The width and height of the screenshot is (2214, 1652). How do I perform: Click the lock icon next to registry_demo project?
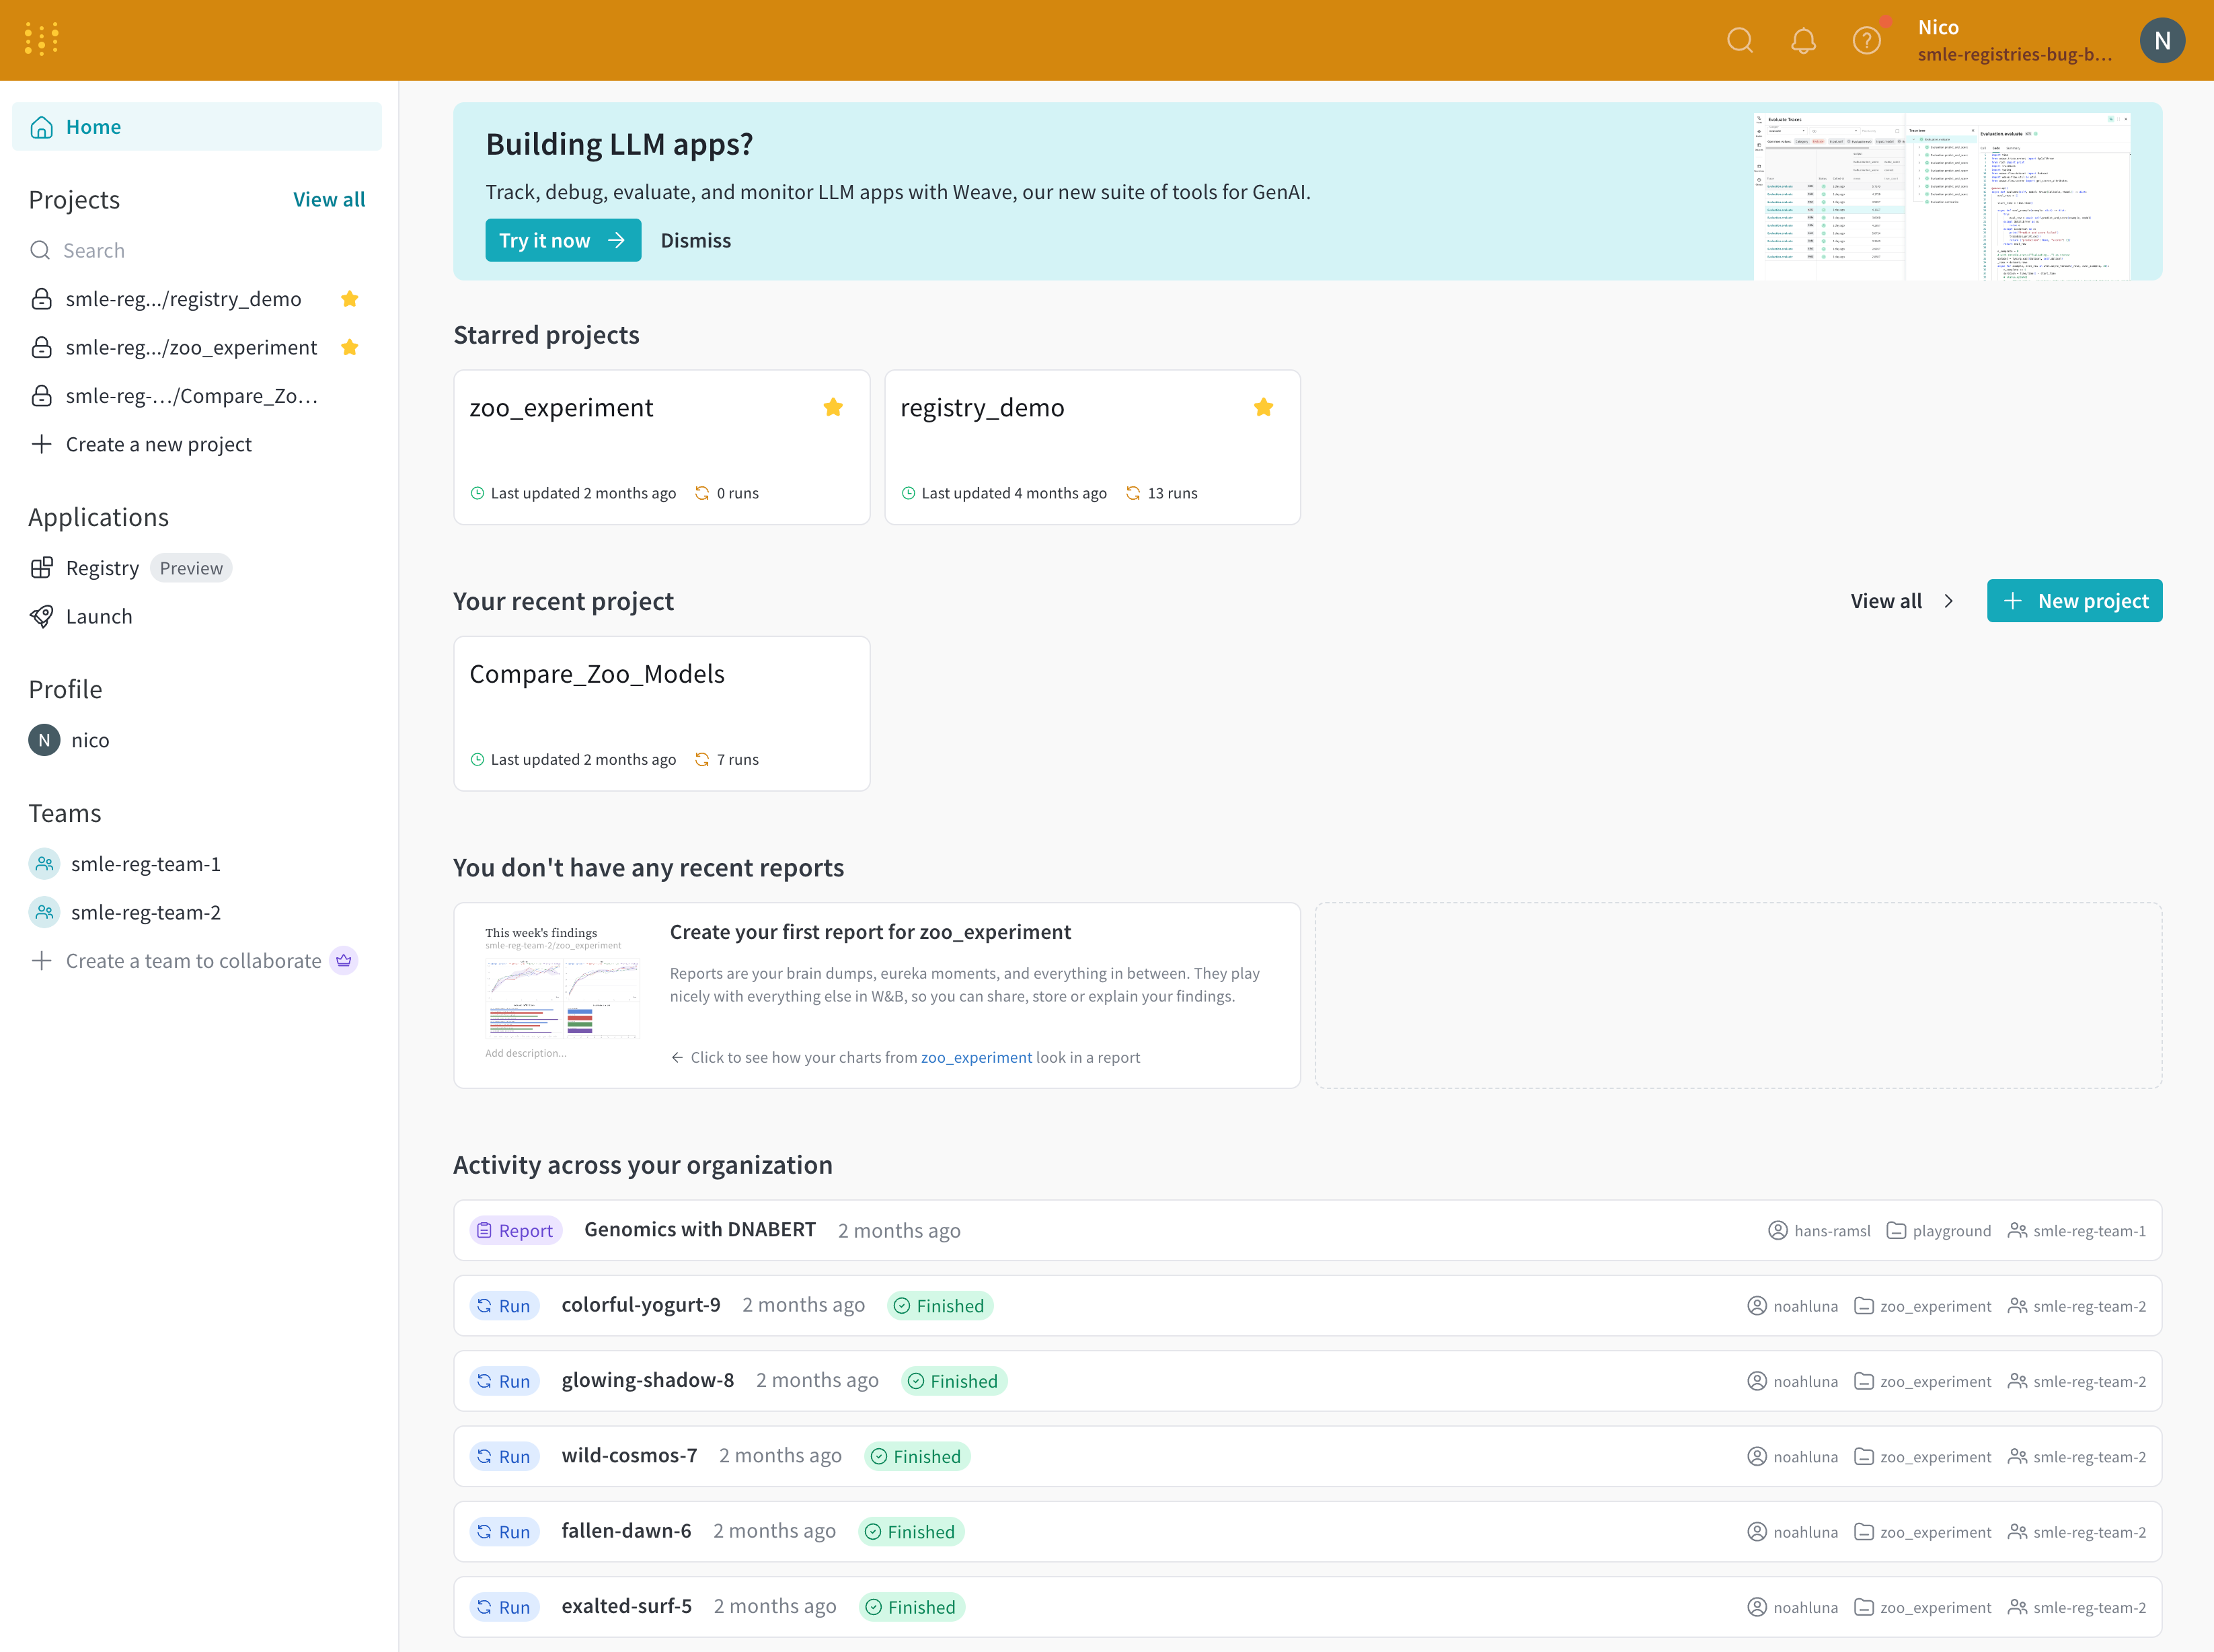tap(41, 298)
